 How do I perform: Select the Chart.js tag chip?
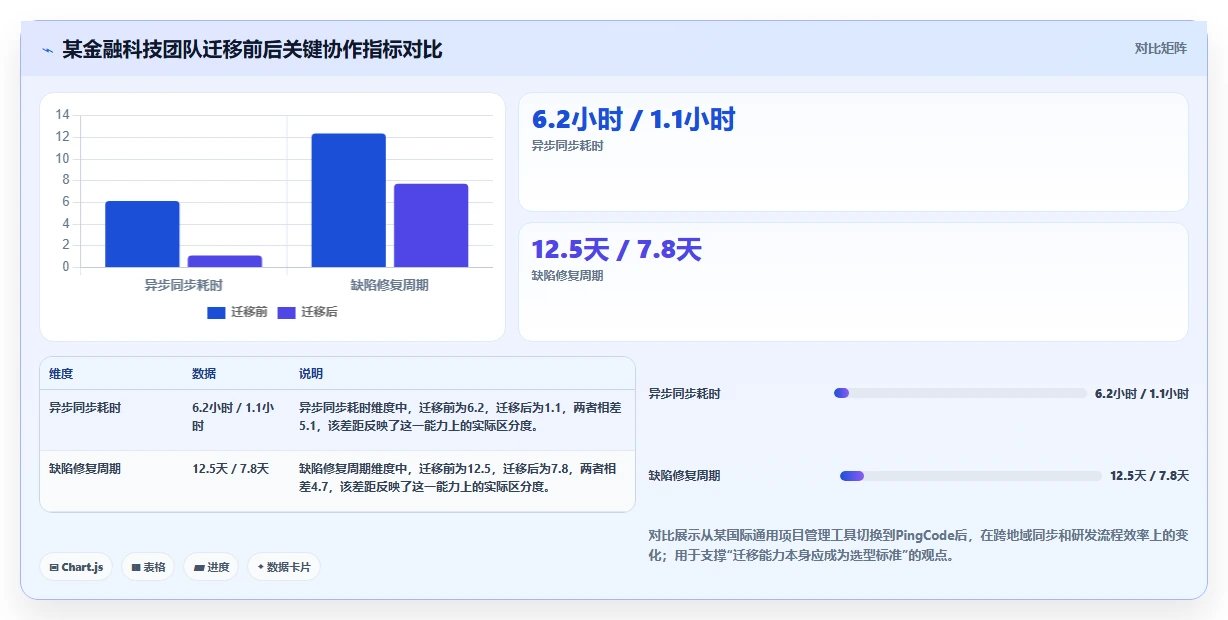pos(77,567)
